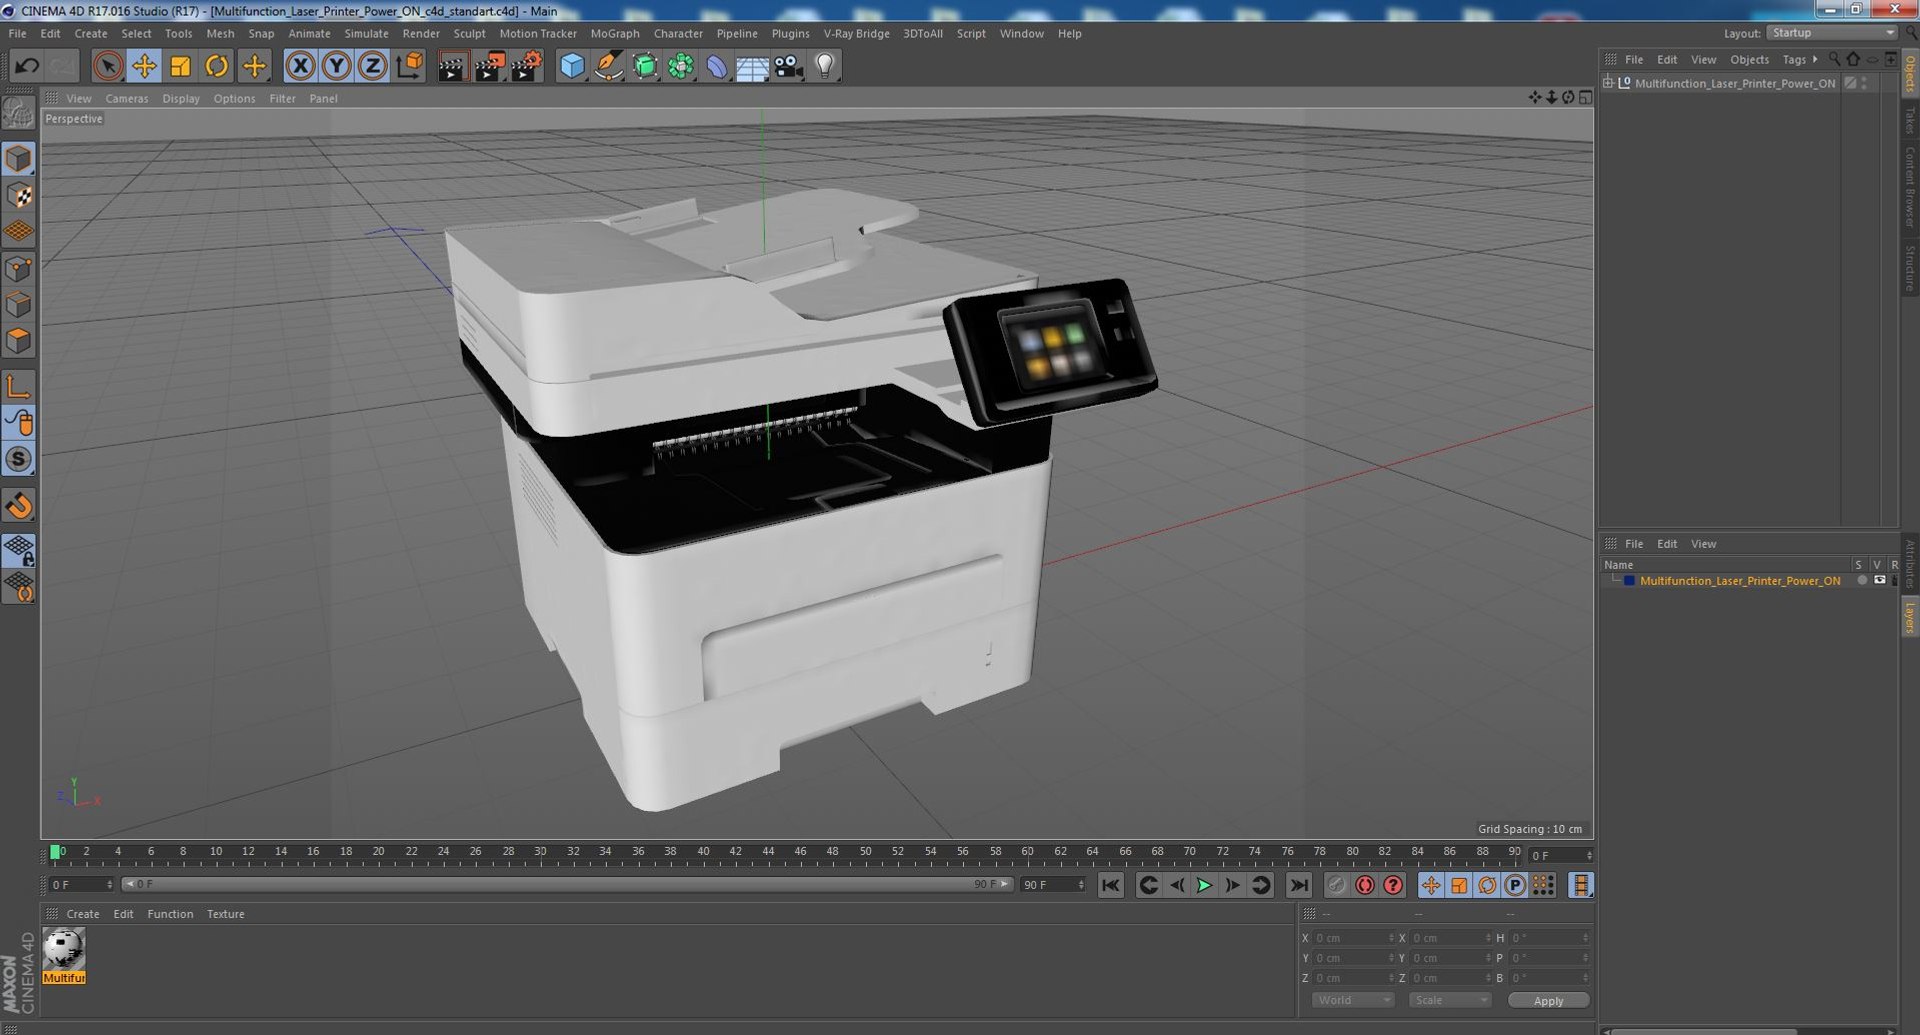Click timeline frame 44 marker
Viewport: 1920px width, 1035px height.
tap(768, 852)
